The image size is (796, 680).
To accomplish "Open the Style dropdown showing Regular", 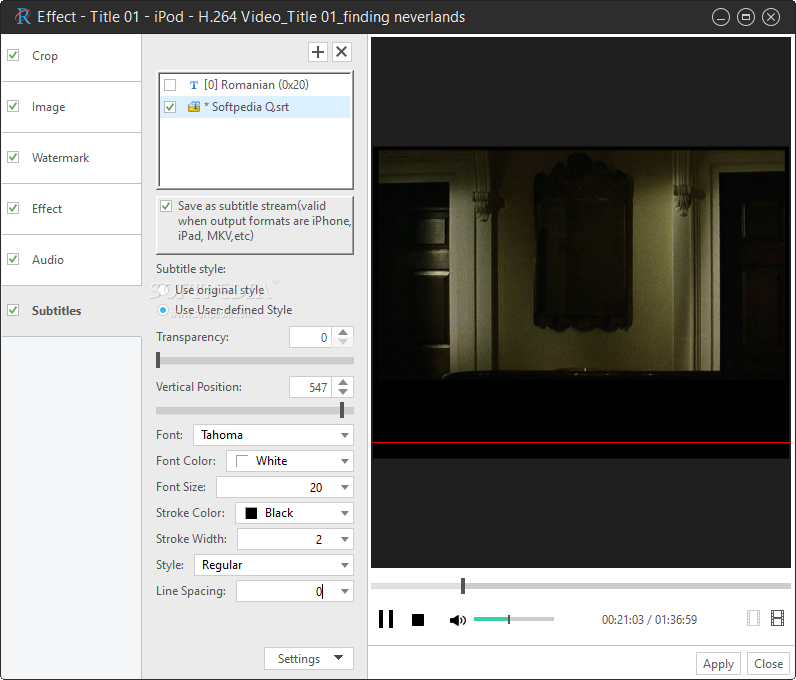I will [x=274, y=565].
